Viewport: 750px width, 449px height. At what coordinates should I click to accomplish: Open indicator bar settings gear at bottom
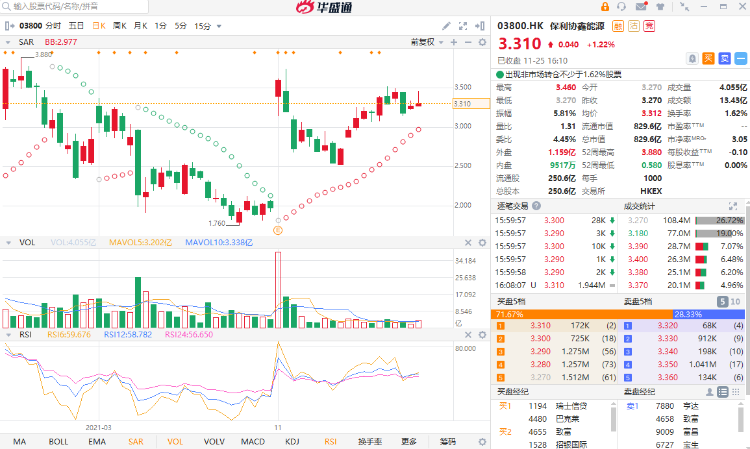click(482, 441)
